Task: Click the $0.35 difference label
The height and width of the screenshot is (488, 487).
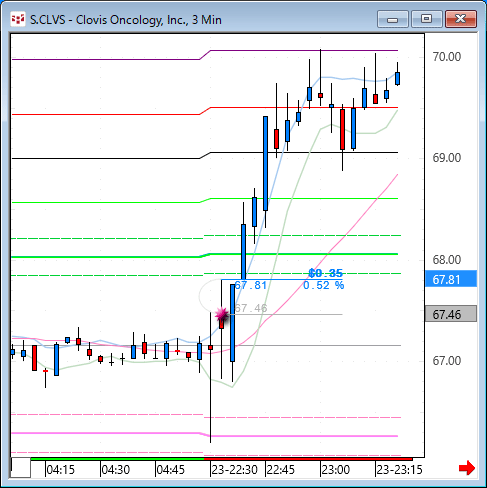Action: tap(326, 273)
